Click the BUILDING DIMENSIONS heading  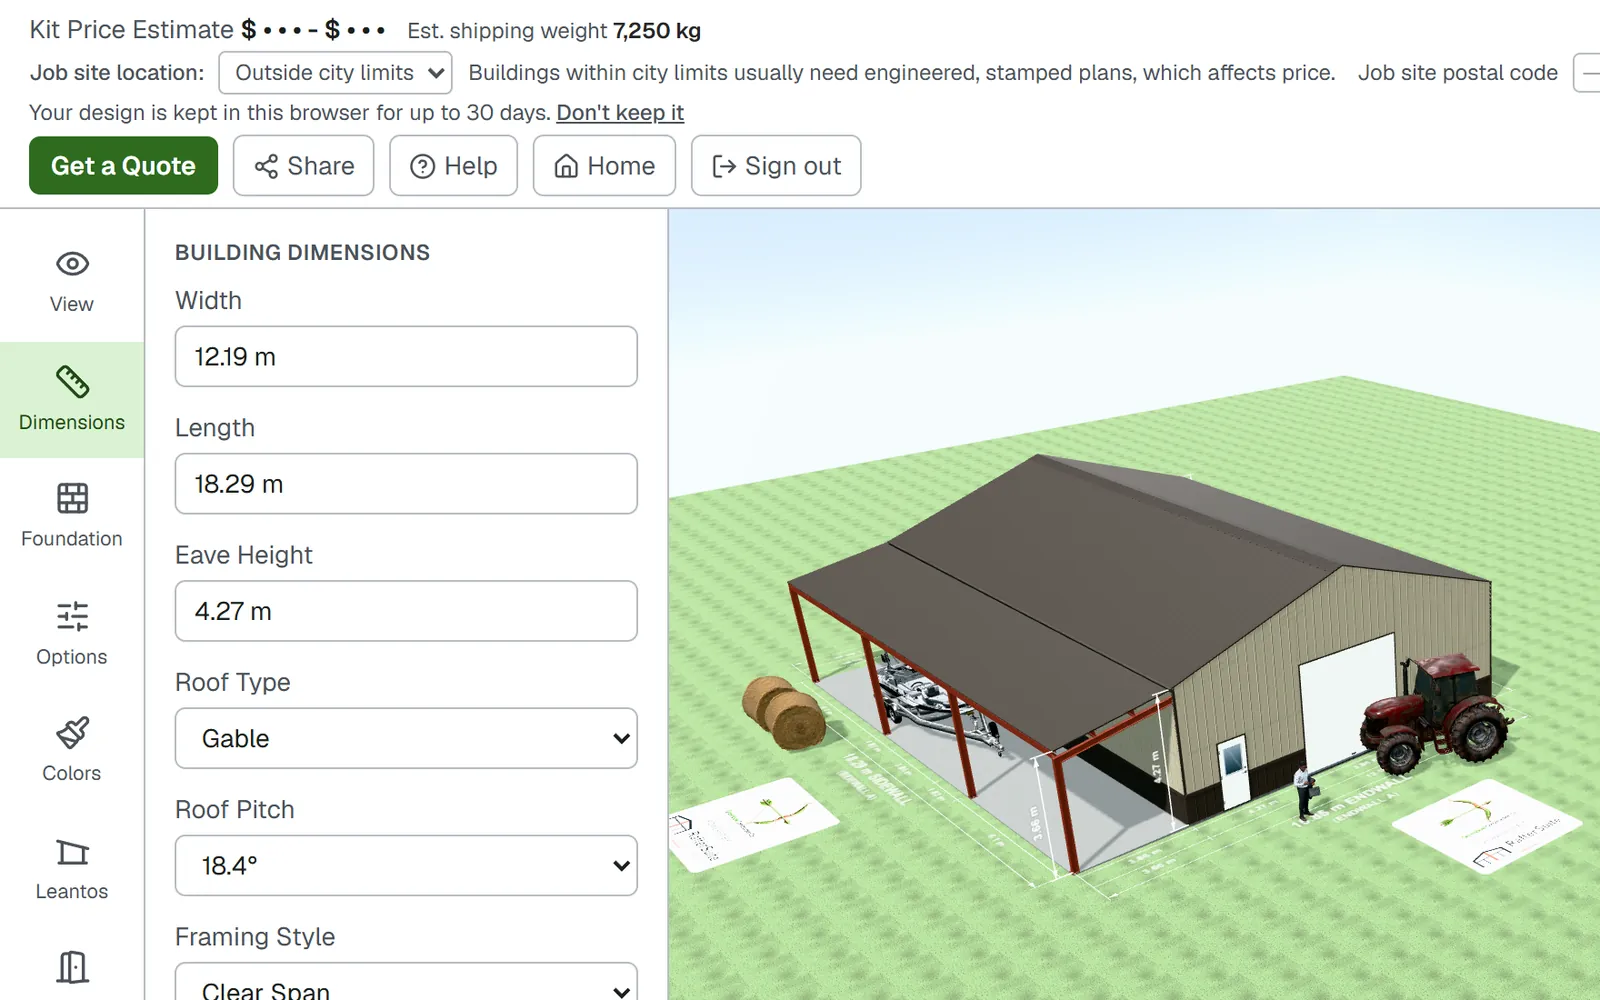point(302,253)
